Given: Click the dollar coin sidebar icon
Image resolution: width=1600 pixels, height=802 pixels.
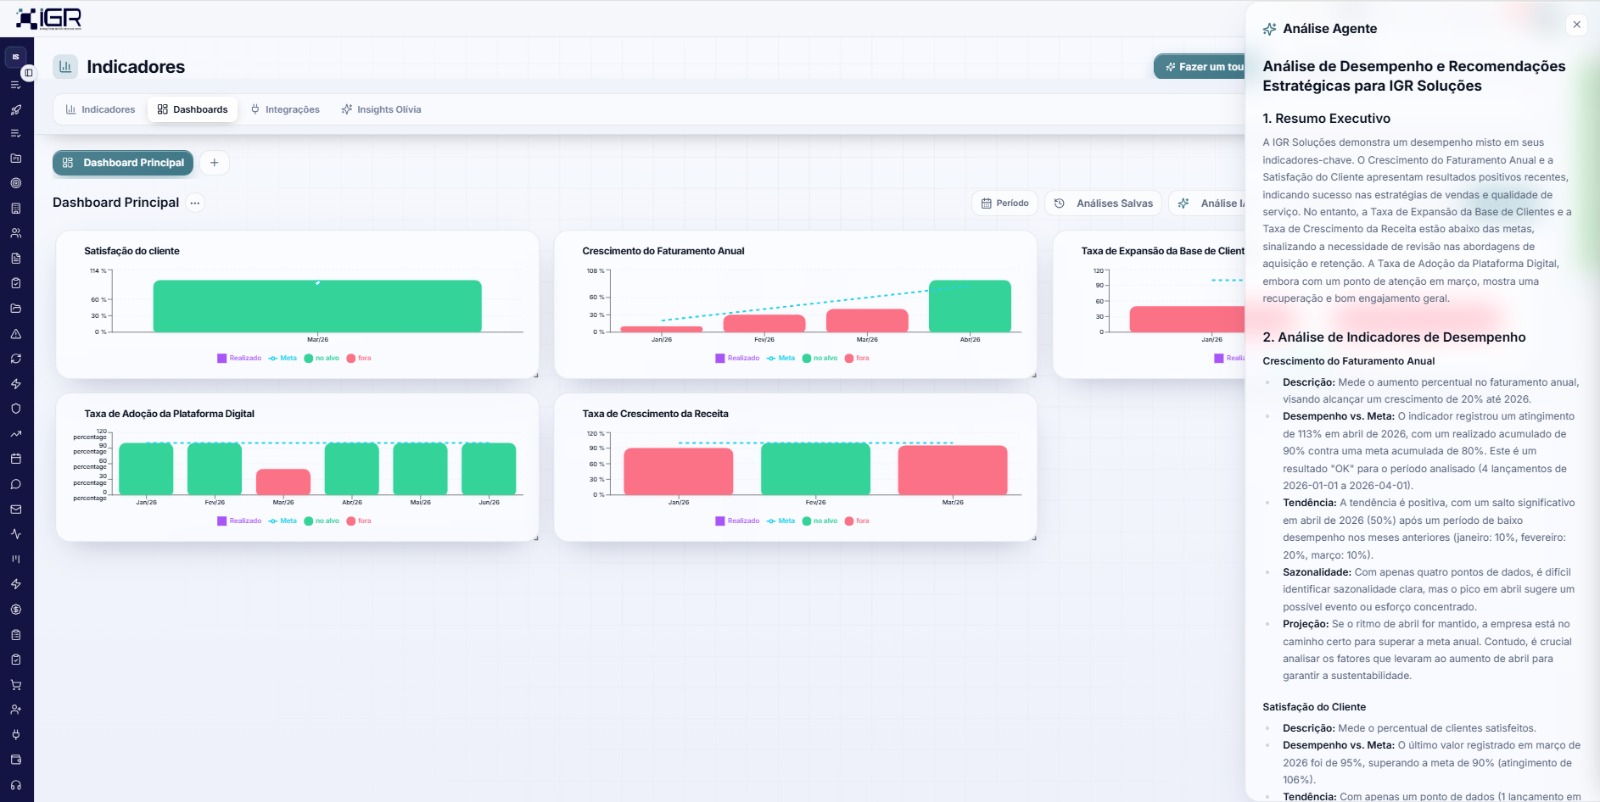Looking at the screenshot, I should click(16, 609).
